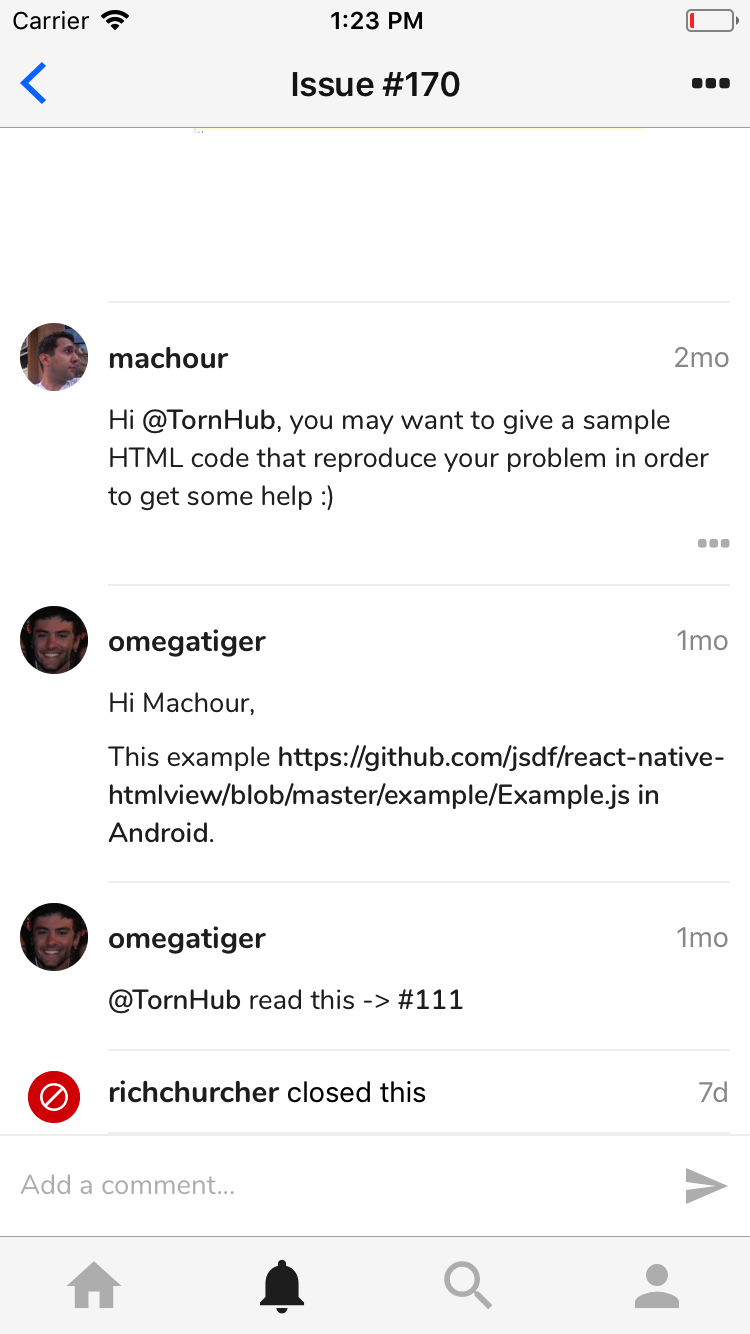
Task: Open more options on machour's comment
Action: [713, 544]
